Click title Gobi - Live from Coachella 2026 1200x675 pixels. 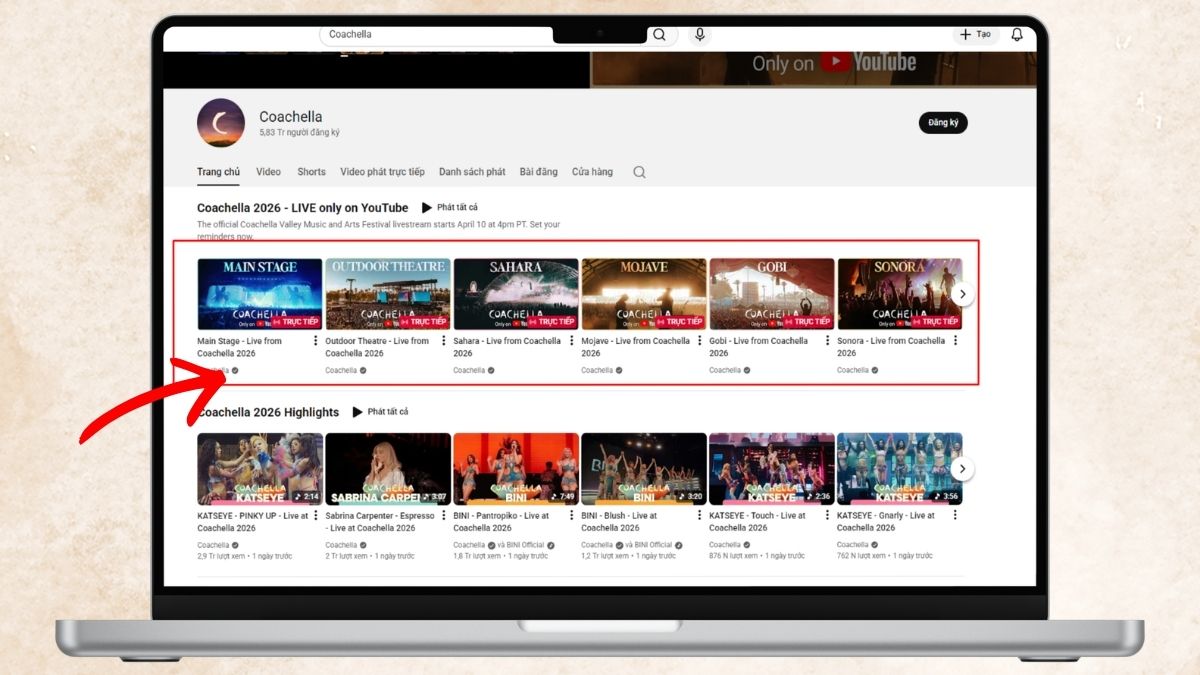[758, 347]
